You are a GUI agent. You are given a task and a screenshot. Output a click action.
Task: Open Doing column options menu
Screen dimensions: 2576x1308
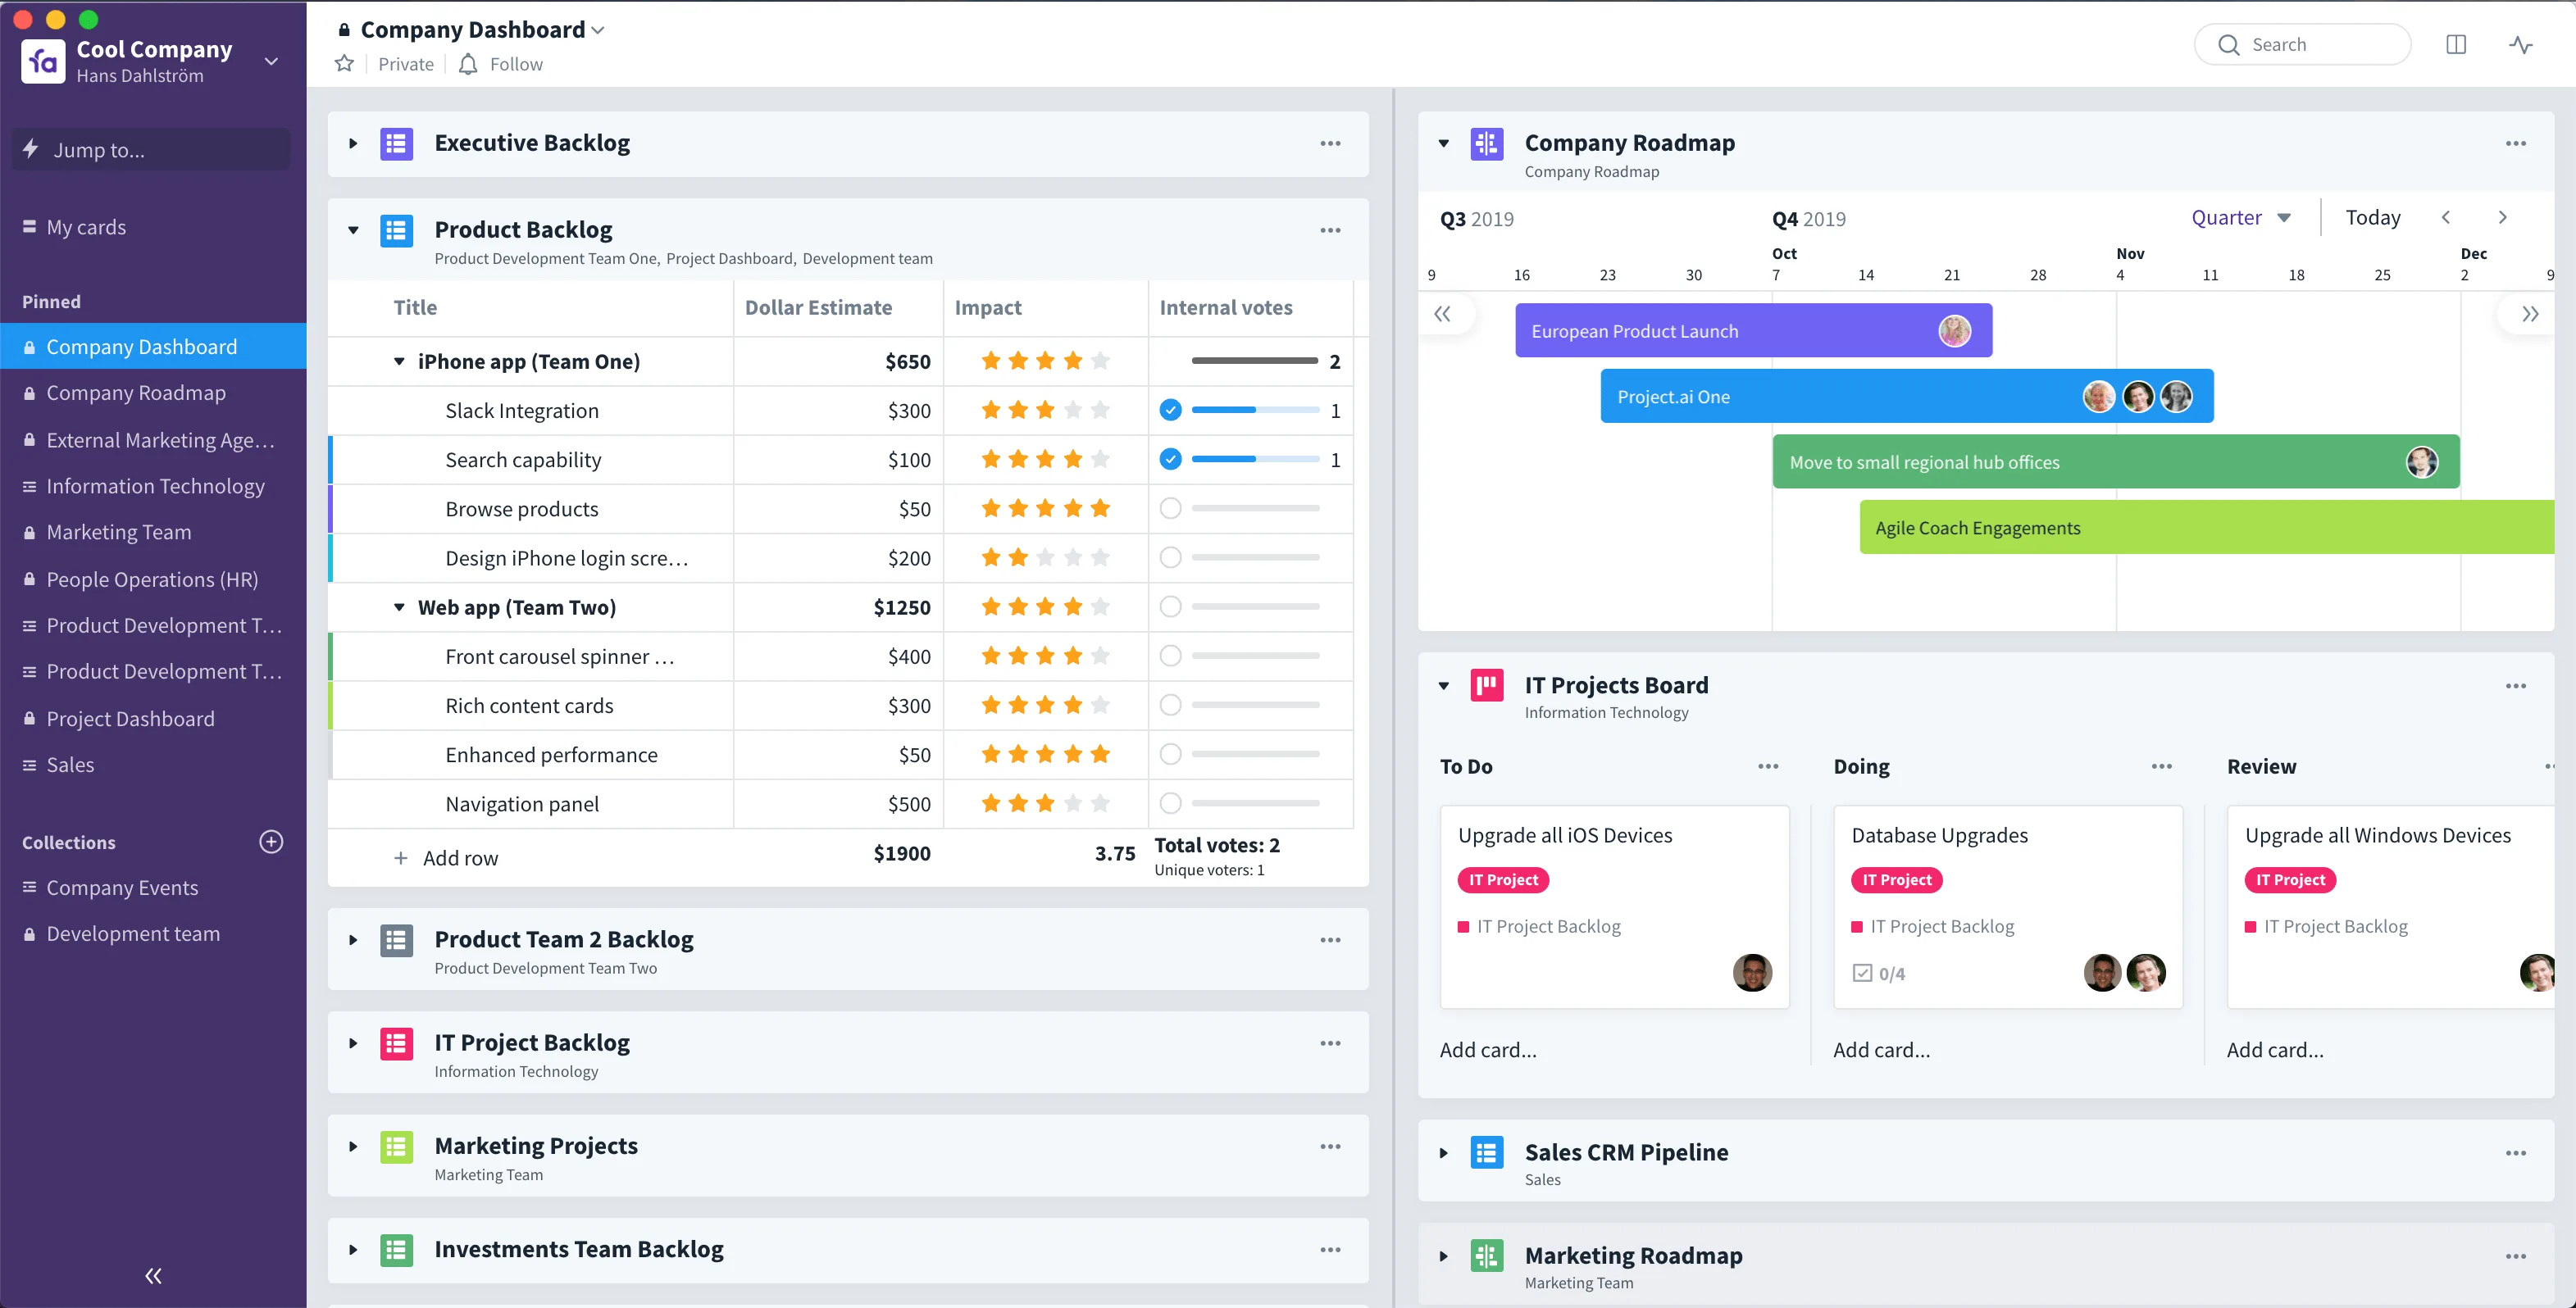2162,766
